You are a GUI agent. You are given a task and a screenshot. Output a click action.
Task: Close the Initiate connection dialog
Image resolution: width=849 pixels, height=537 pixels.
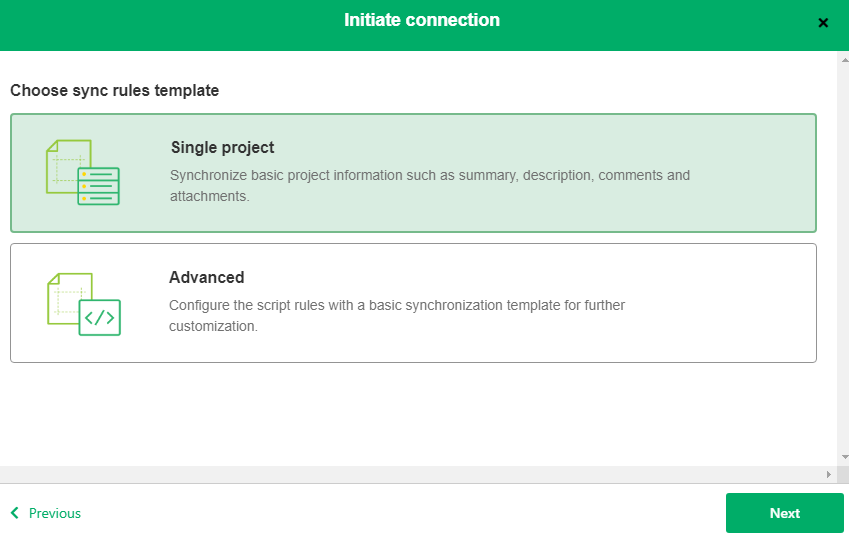tap(823, 23)
